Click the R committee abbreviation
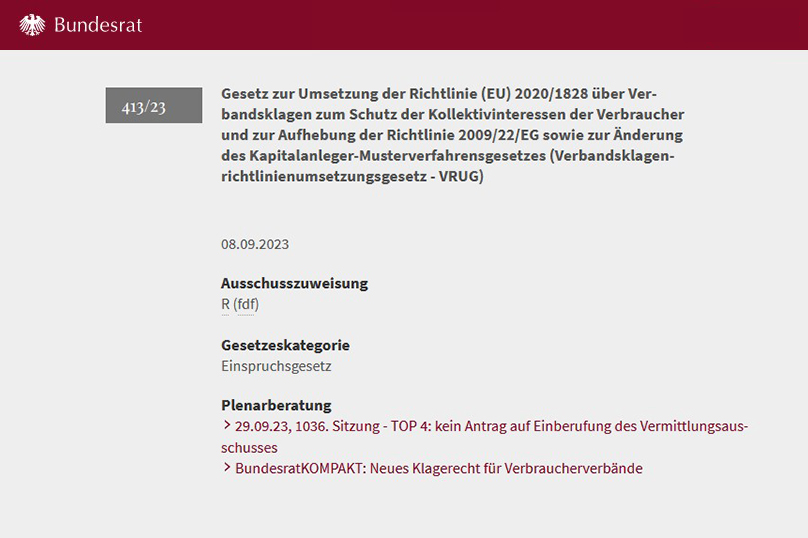This screenshot has width=808, height=538. (x=225, y=304)
